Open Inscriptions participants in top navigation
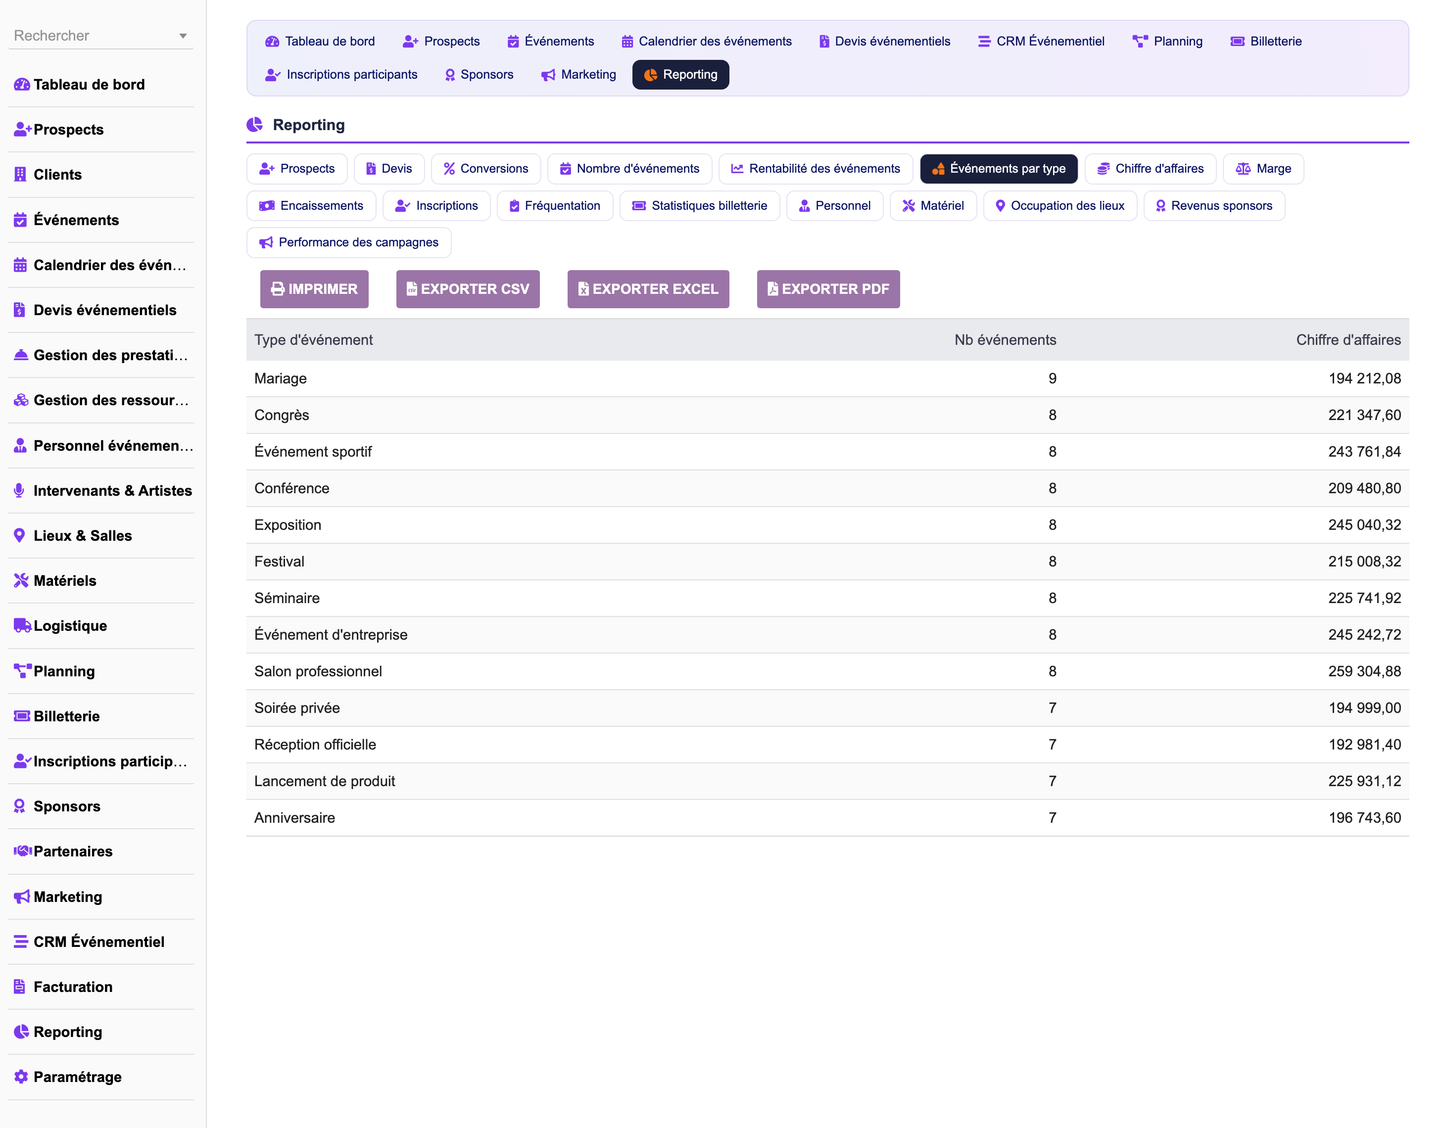This screenshot has height=1128, width=1445. pos(341,75)
